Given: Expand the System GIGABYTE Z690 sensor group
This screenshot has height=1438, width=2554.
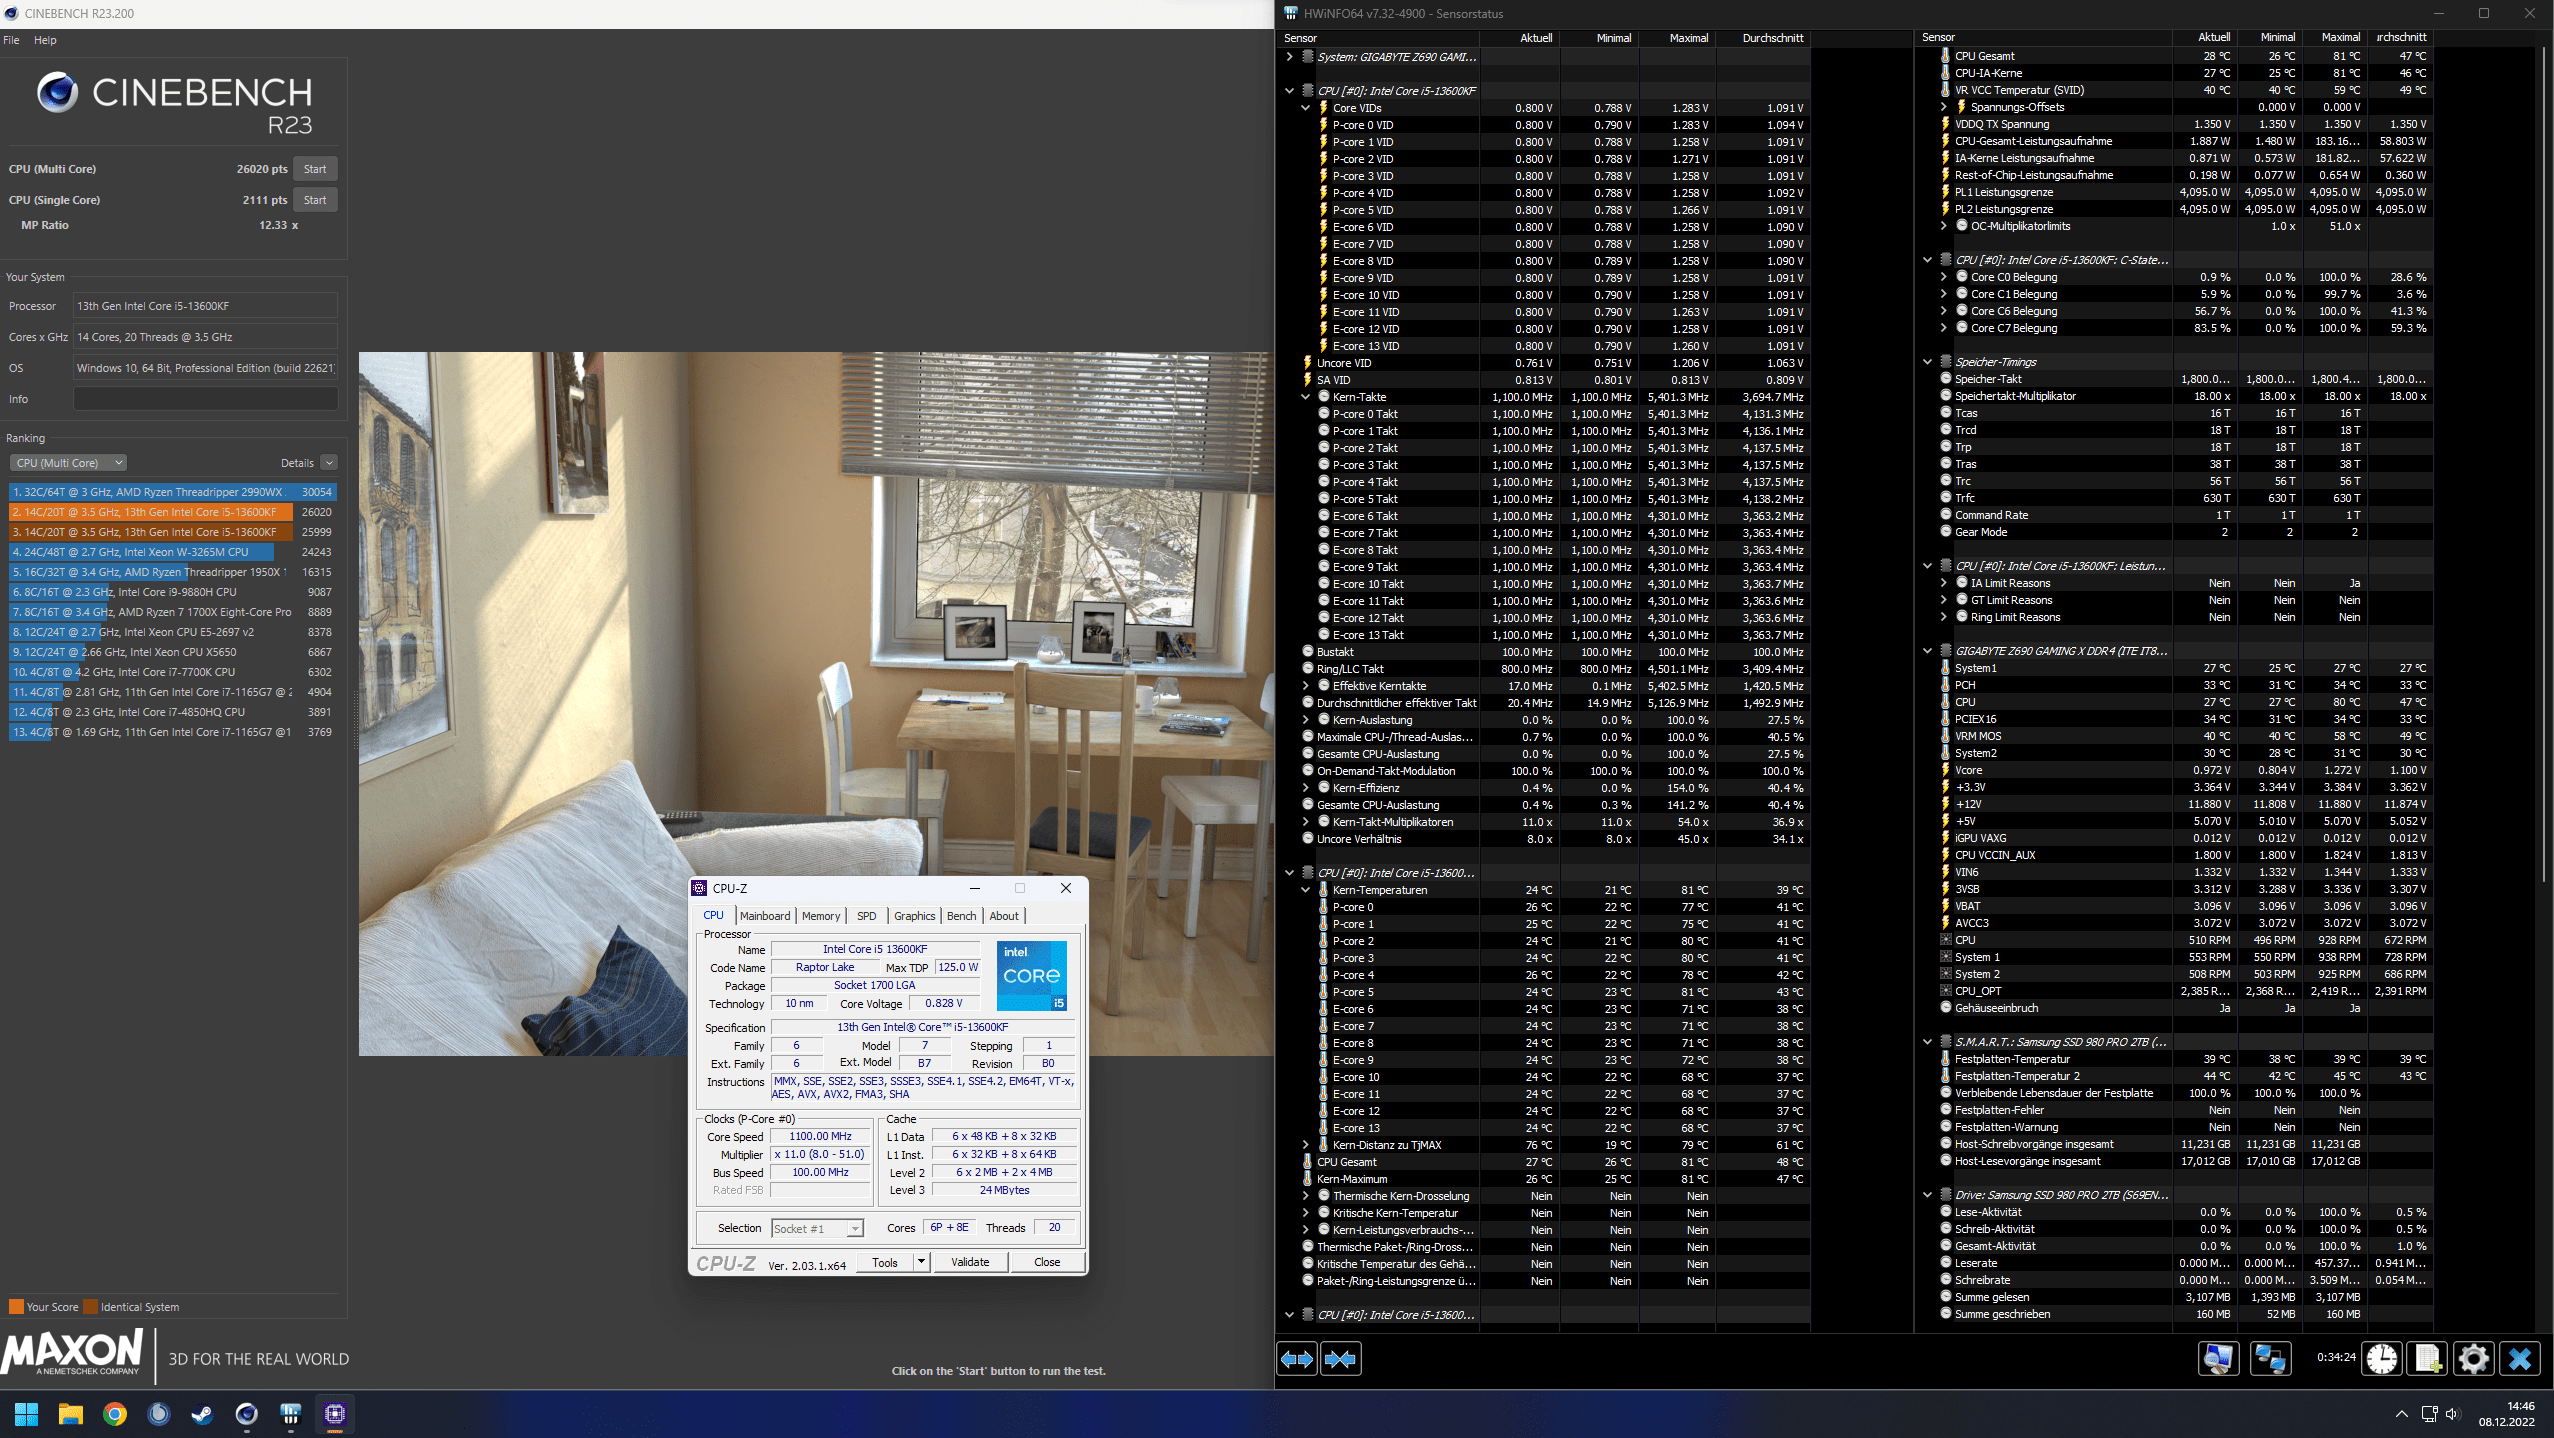Looking at the screenshot, I should pyautogui.click(x=1289, y=57).
